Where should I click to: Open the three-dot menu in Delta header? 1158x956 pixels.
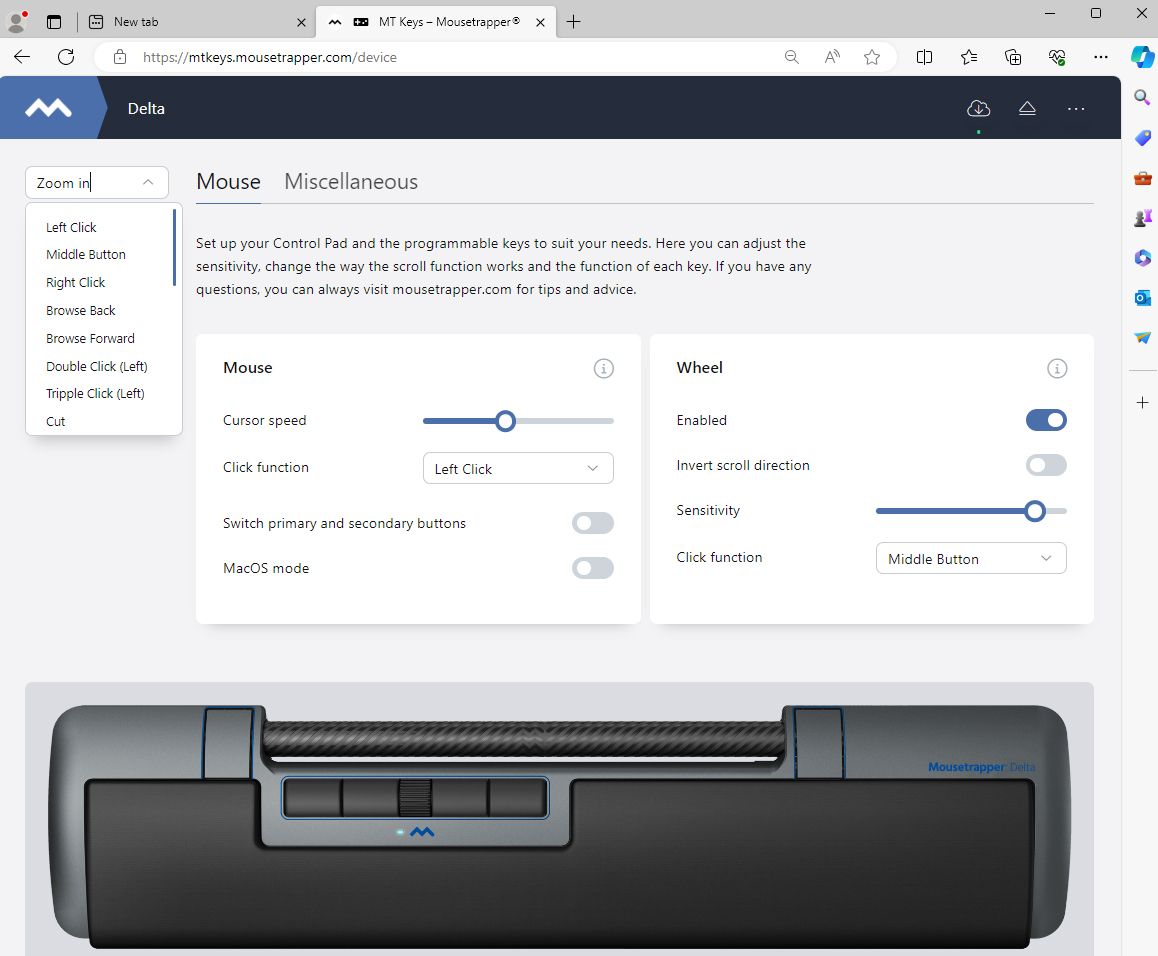click(x=1076, y=109)
